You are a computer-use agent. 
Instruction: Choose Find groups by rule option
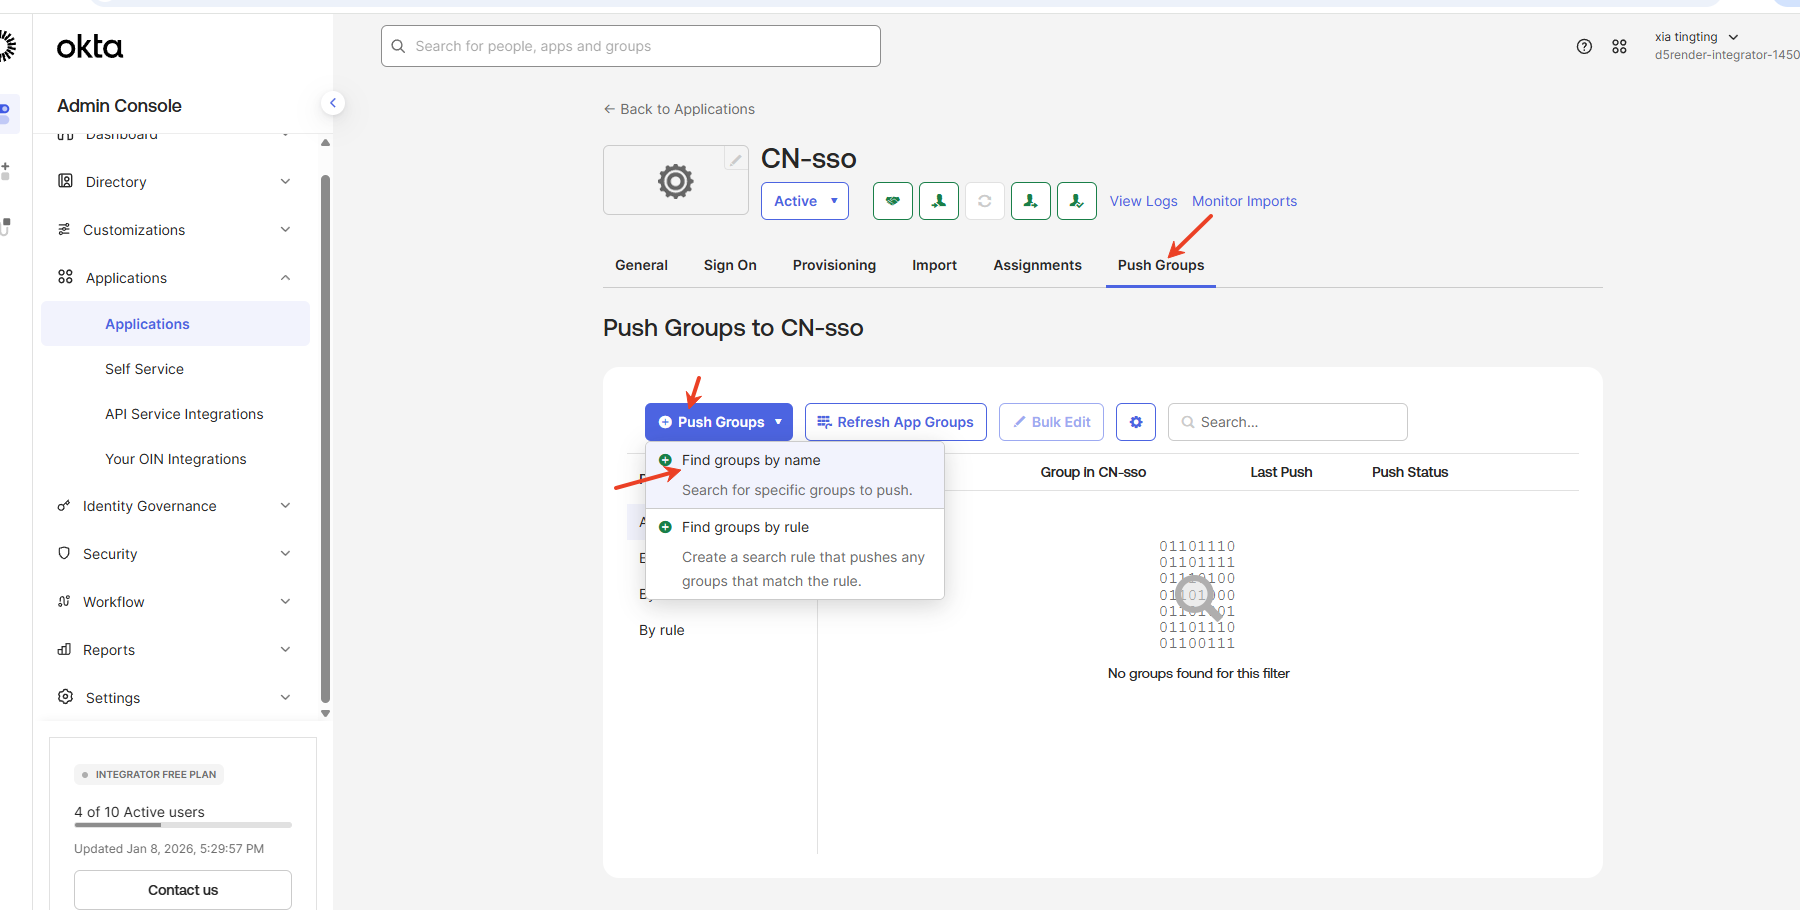pyautogui.click(x=745, y=527)
